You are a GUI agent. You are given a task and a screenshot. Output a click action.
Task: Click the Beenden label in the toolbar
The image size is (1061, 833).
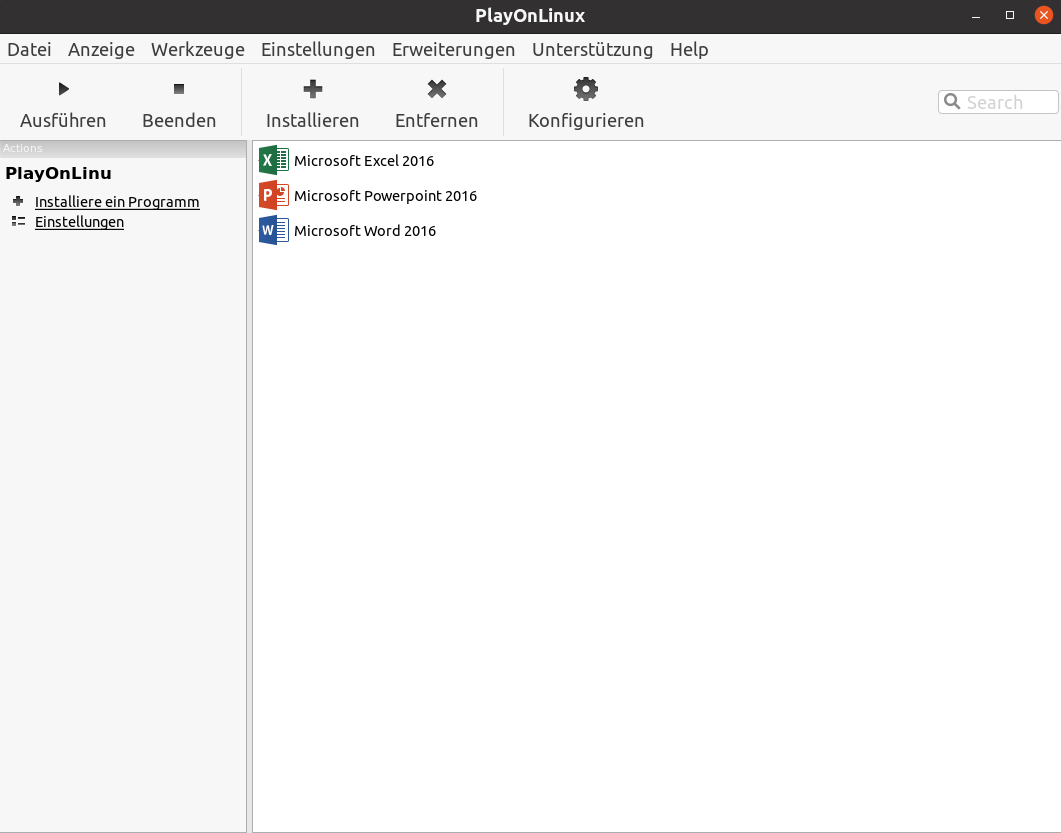coord(179,120)
